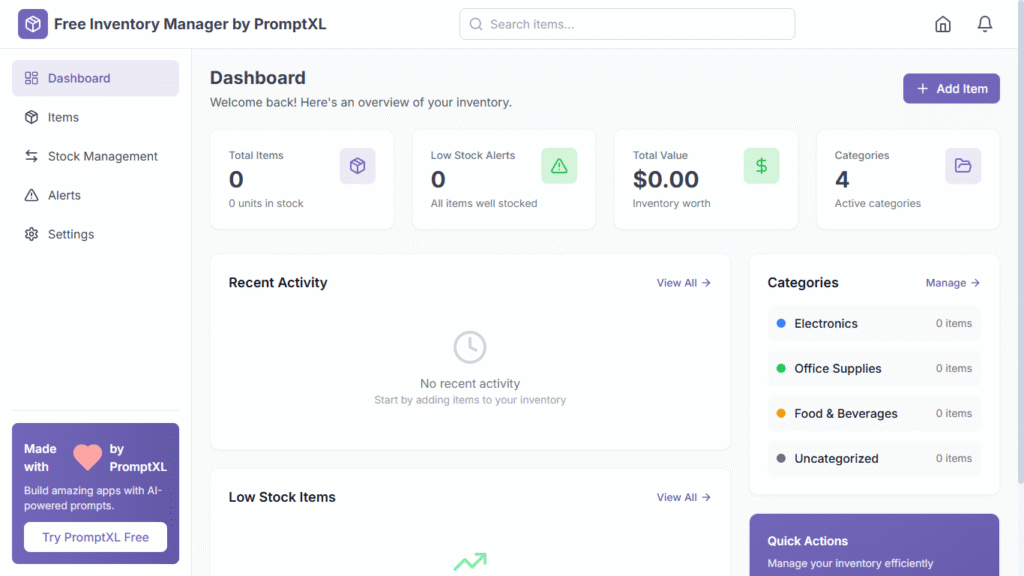
Task: Click the Try PromptXL Free button
Action: coord(95,537)
